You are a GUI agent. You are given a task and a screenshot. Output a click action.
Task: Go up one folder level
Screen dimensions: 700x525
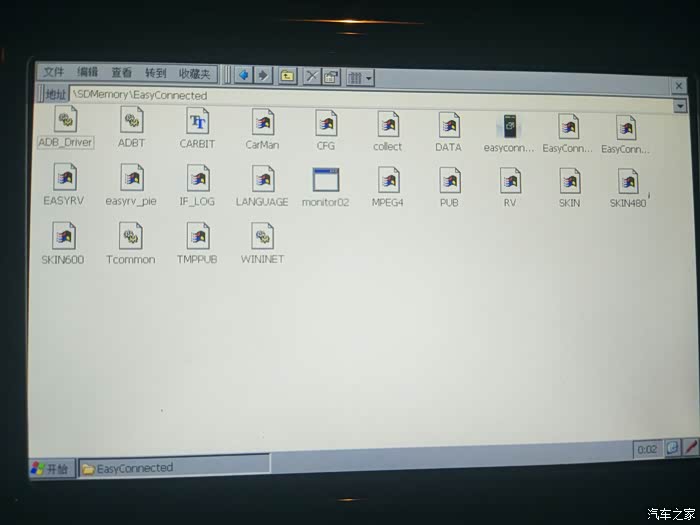point(288,76)
